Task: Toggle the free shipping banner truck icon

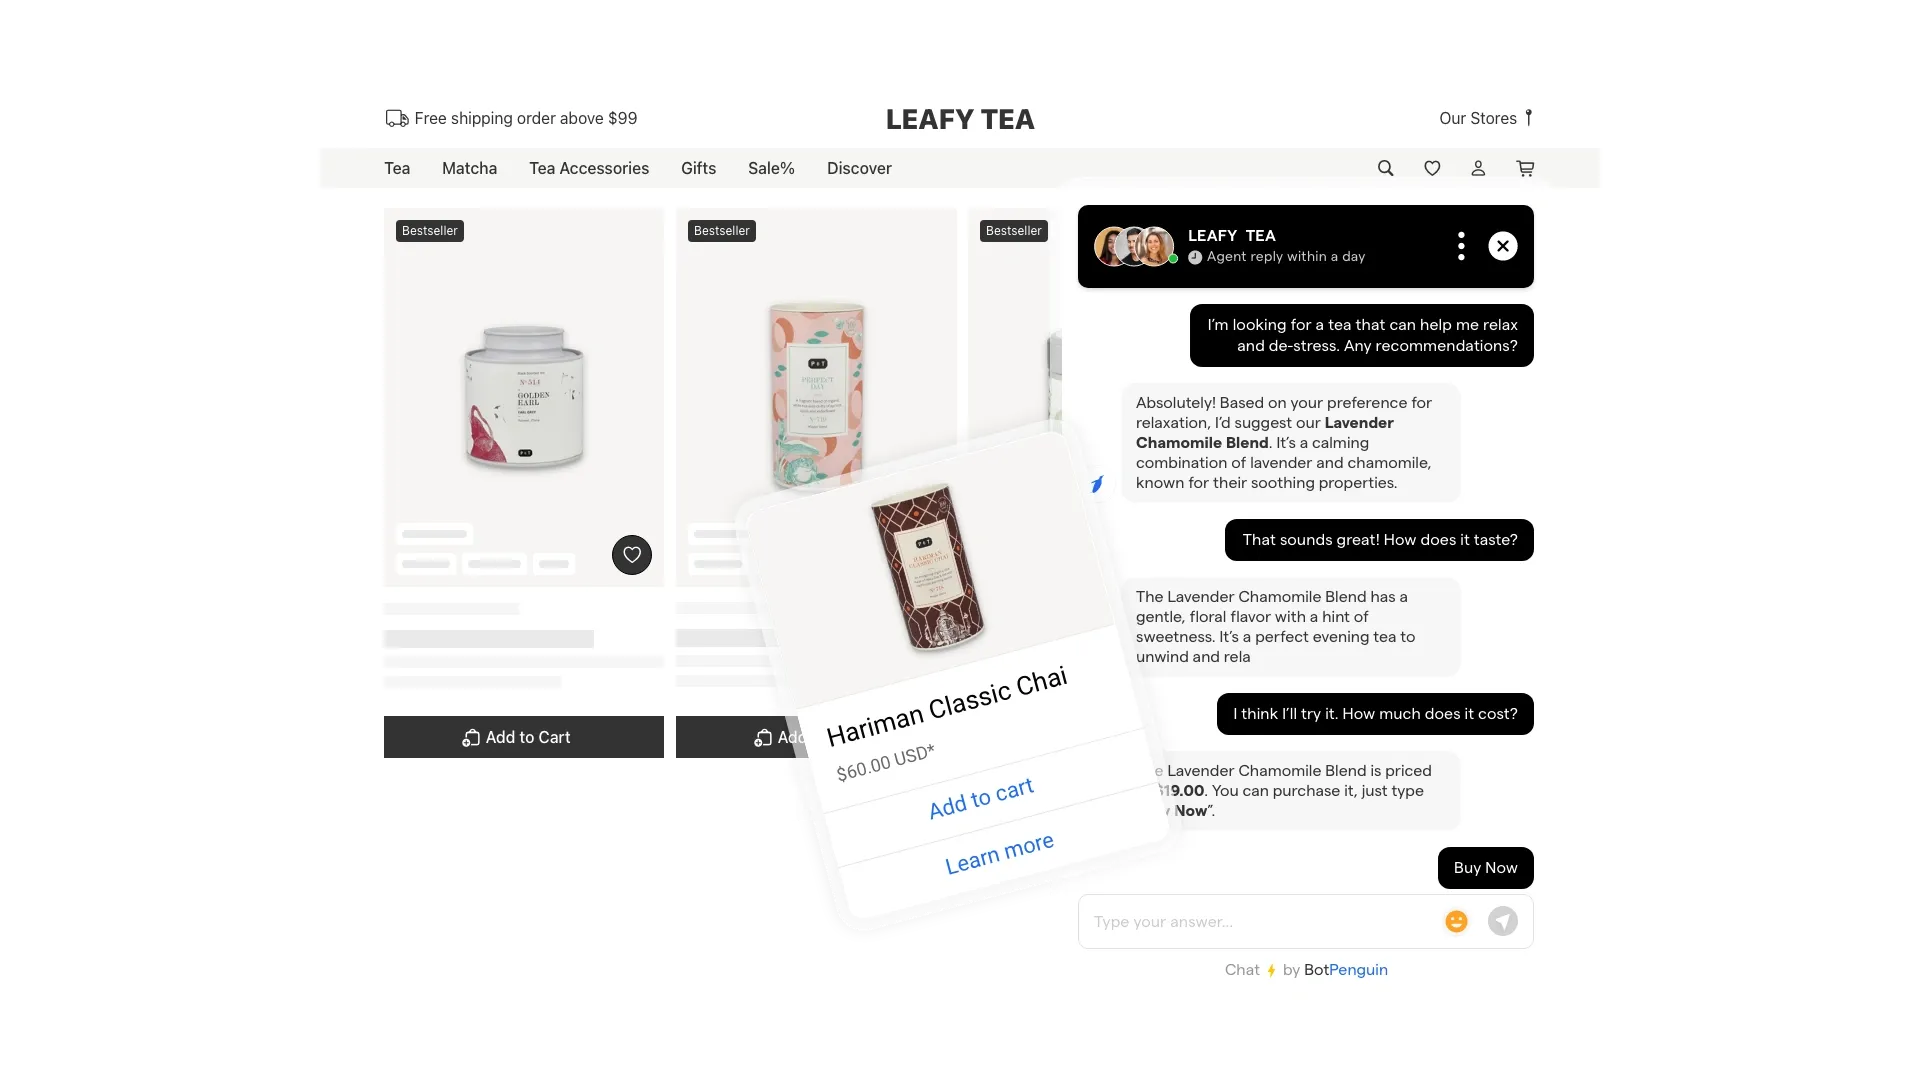Action: [x=396, y=119]
